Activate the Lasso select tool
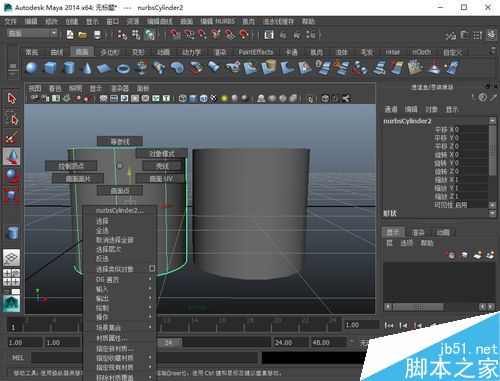 tap(12, 118)
